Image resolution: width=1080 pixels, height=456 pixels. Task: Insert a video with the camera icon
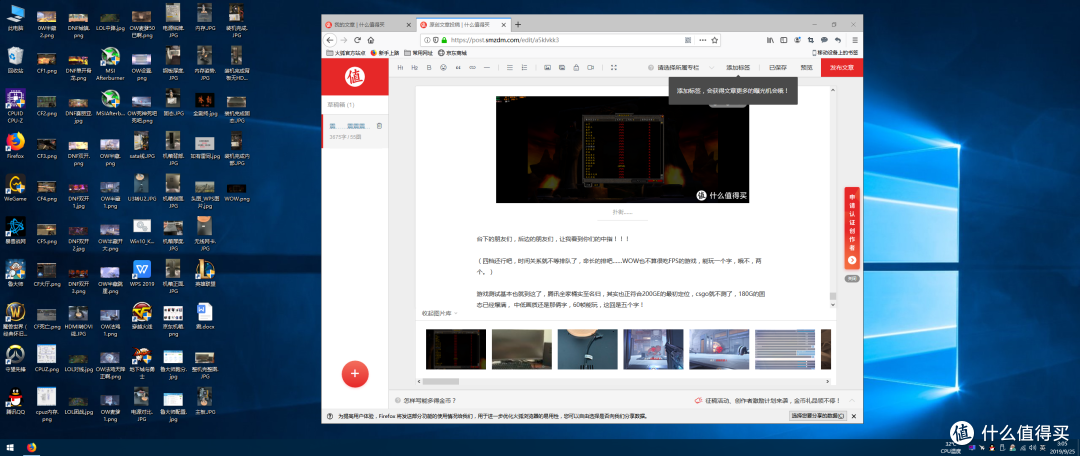click(x=590, y=68)
